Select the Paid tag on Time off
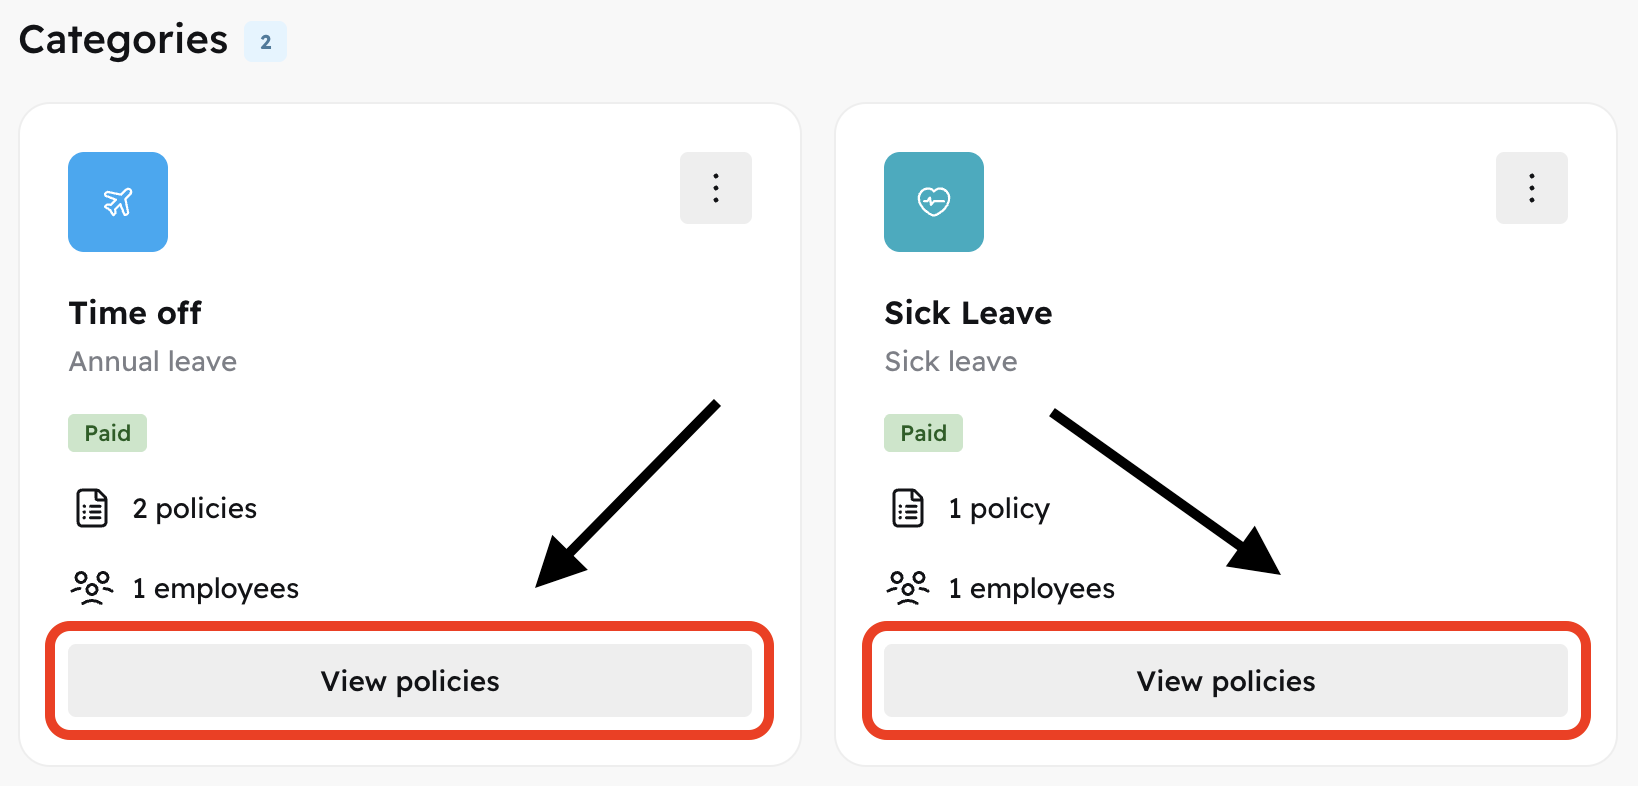Viewport: 1638px width, 786px height. tap(107, 433)
